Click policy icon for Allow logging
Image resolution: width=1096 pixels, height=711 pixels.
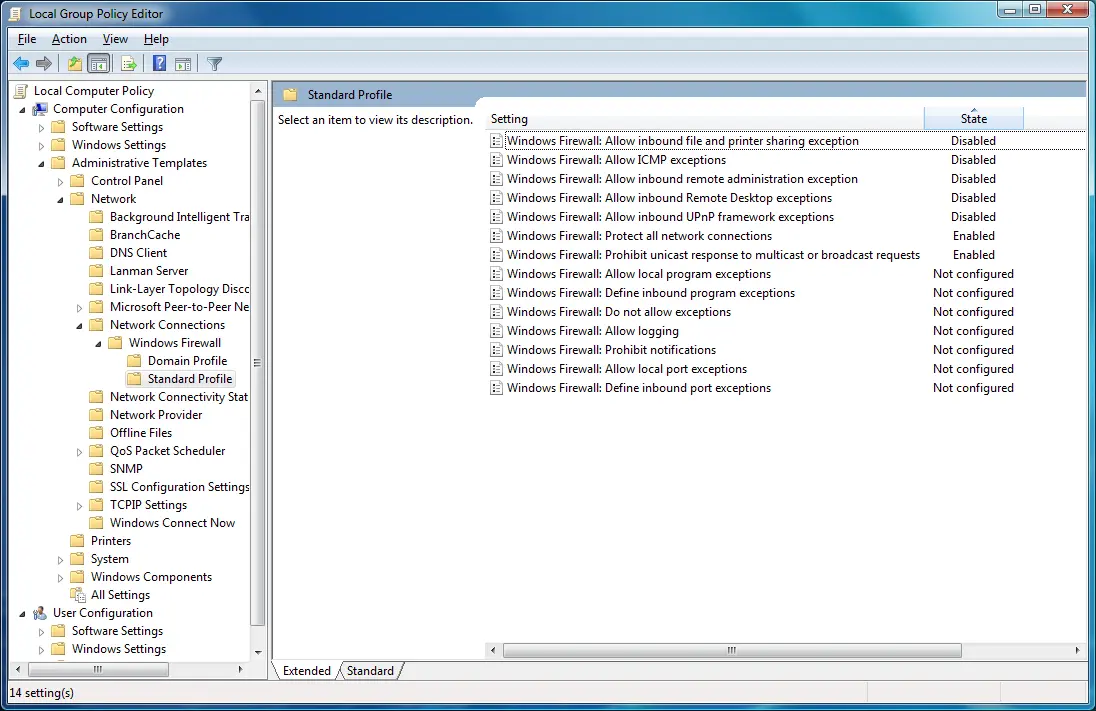point(496,331)
